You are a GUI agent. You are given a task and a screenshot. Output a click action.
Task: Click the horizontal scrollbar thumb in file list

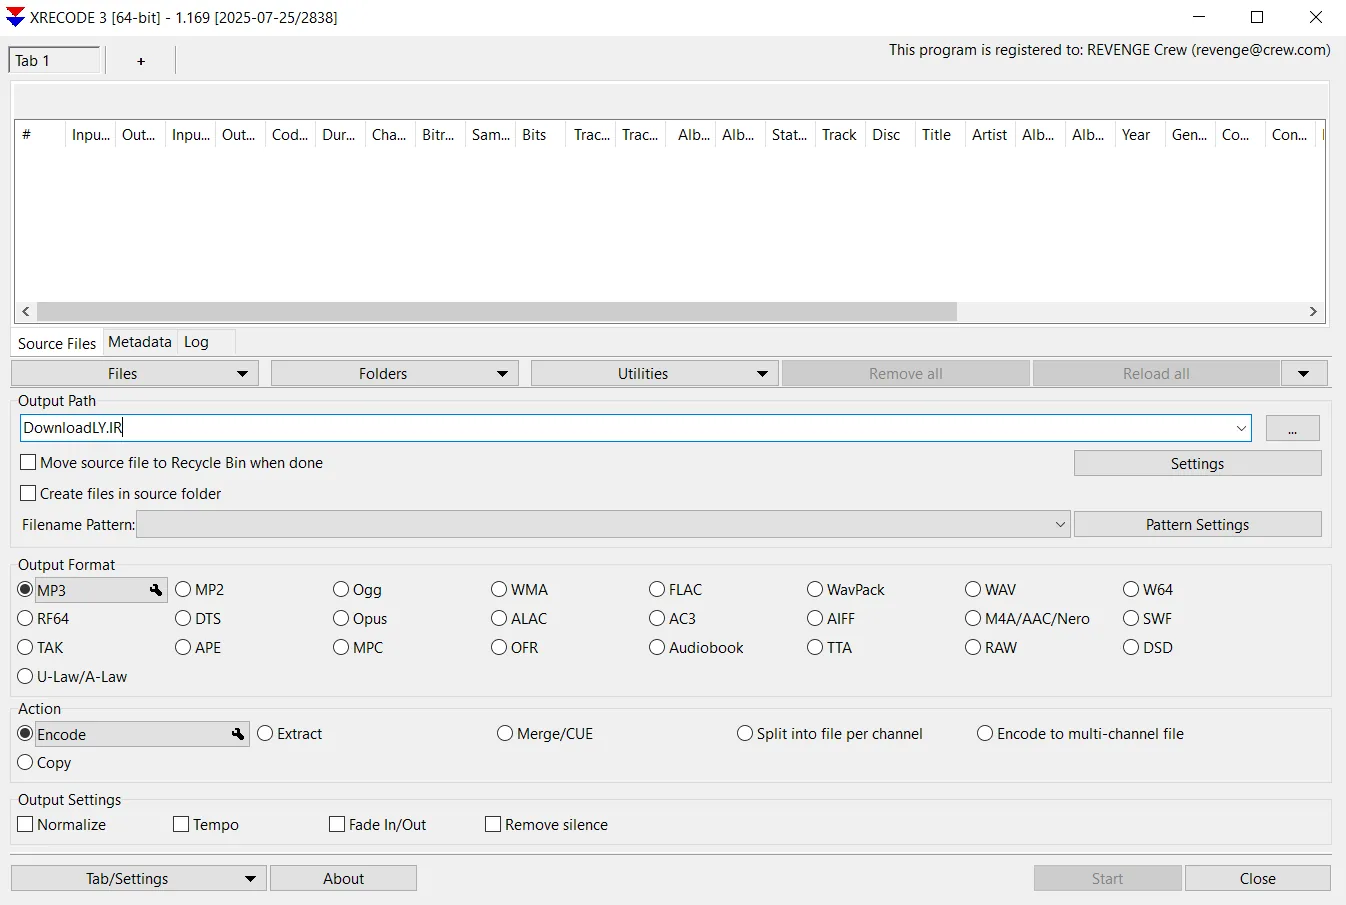coord(497,312)
